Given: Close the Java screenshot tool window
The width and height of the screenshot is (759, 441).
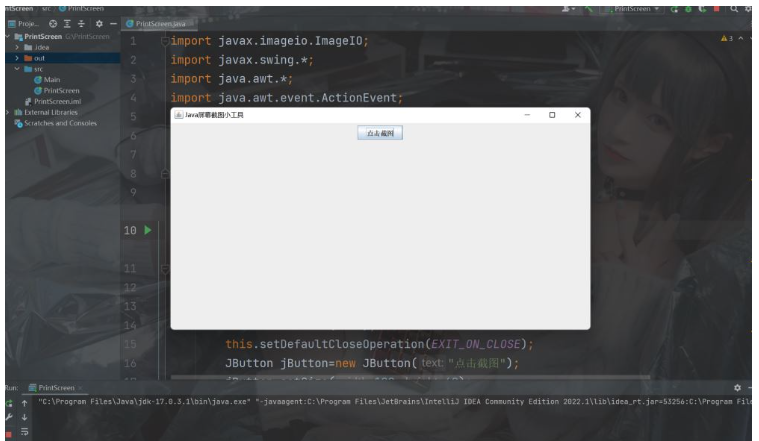Looking at the screenshot, I should click(577, 115).
